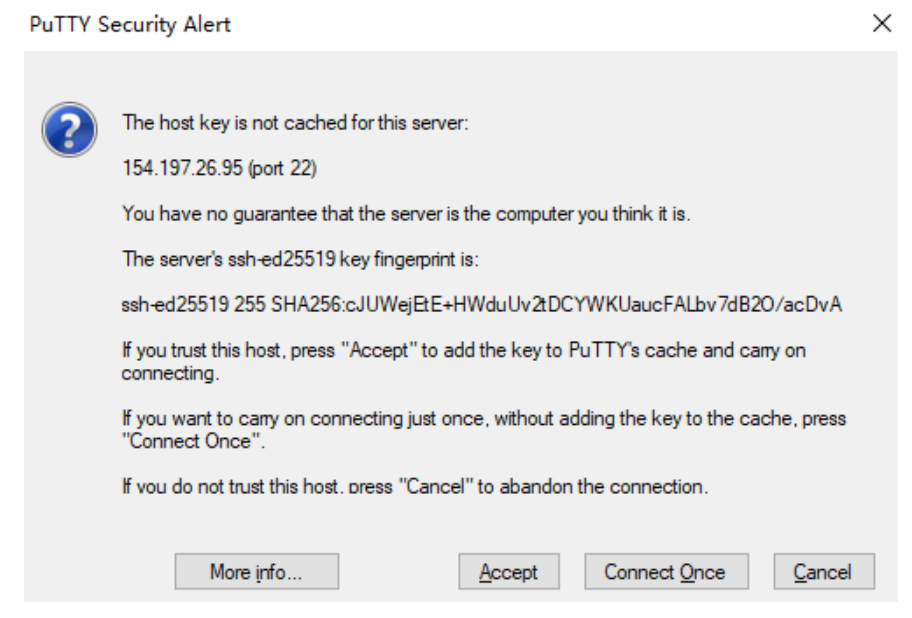Click the word 'connecting.' below the trust sentence
The image size is (912, 618).
pos(170,373)
